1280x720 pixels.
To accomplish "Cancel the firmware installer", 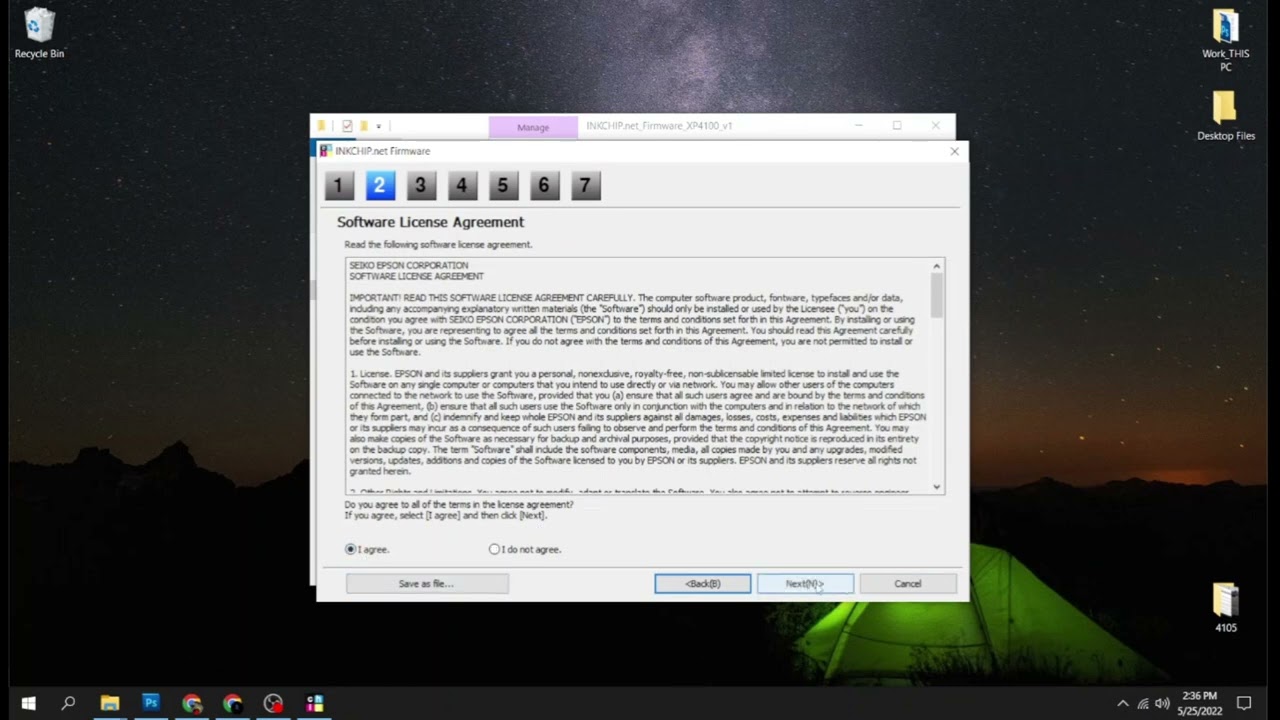I will [x=908, y=583].
